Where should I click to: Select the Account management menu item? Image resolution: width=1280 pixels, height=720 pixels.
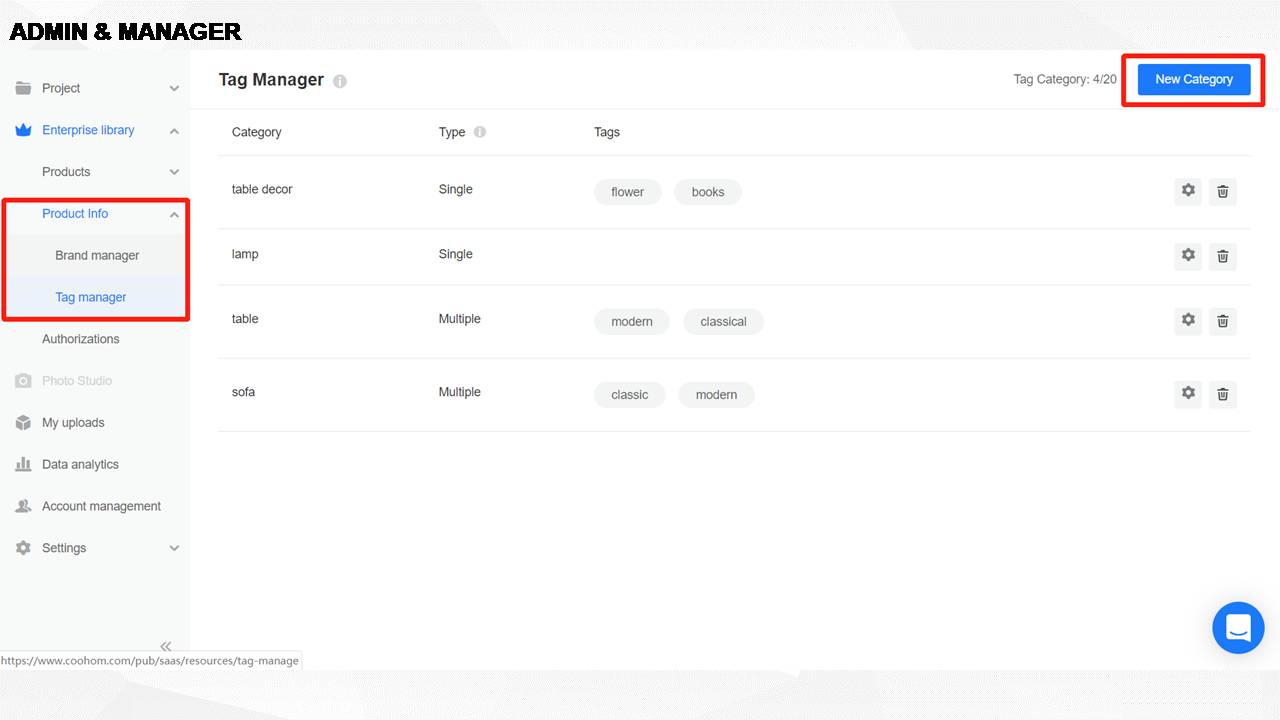(101, 507)
